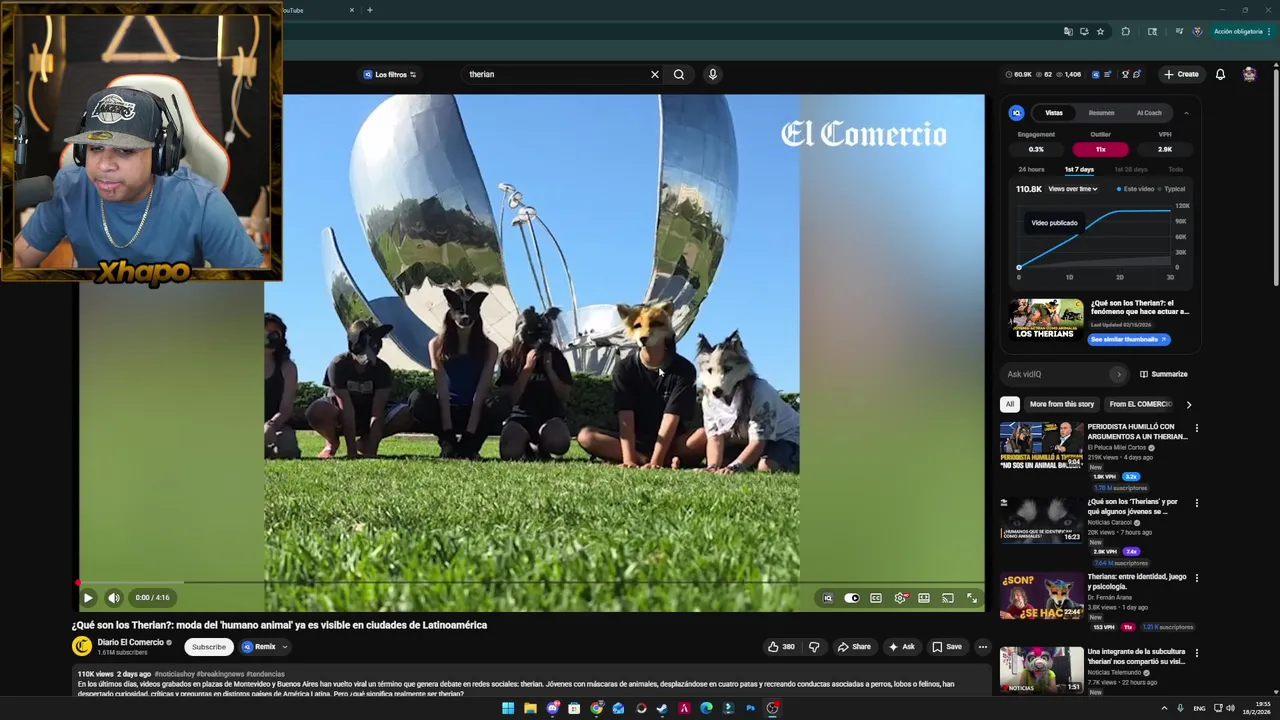
Task: Open Photoshop from the taskbar
Action: [x=750, y=708]
